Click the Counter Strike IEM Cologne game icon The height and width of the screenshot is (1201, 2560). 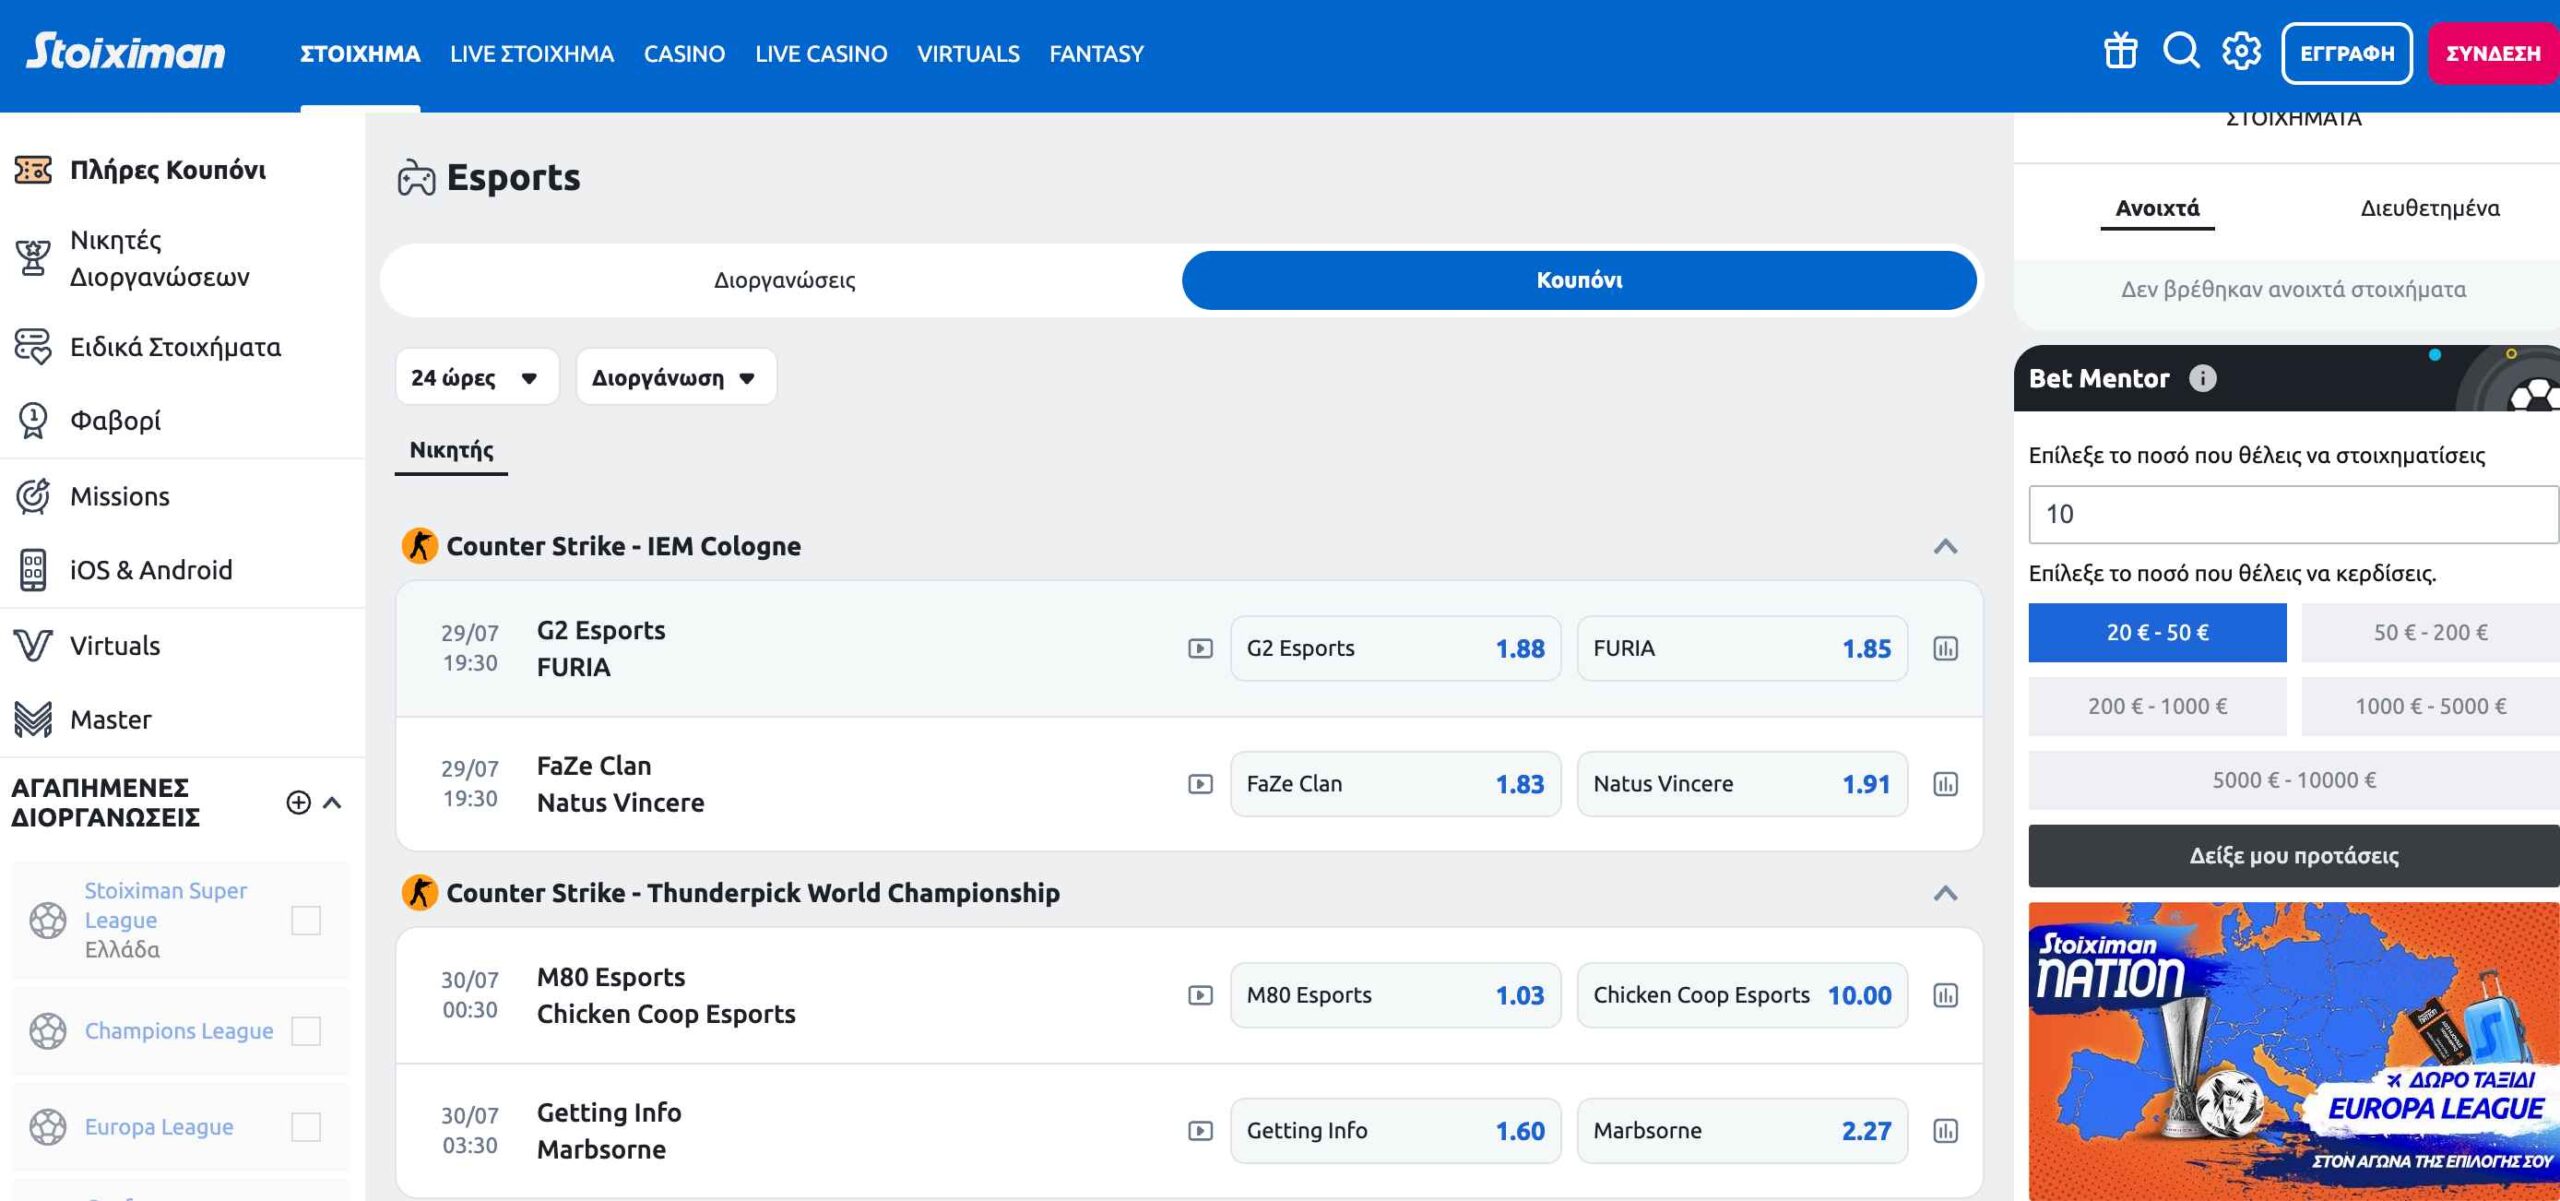420,546
